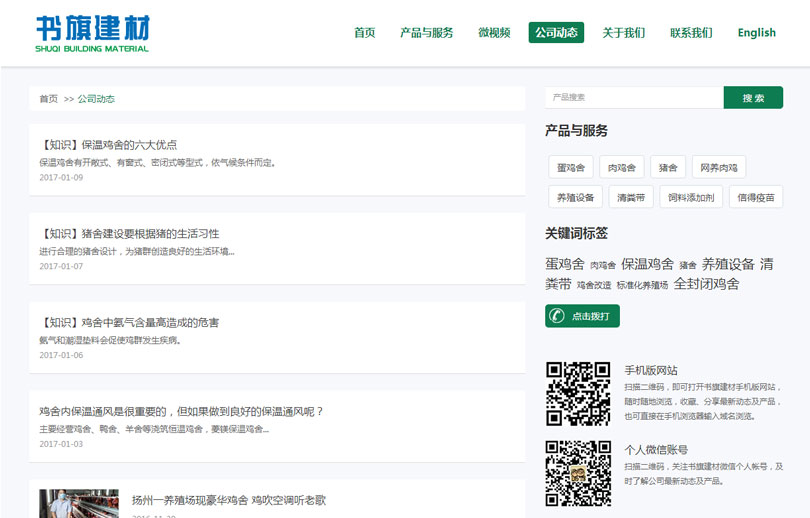
Task: Click the personal WeChat QR code
Action: 578,473
